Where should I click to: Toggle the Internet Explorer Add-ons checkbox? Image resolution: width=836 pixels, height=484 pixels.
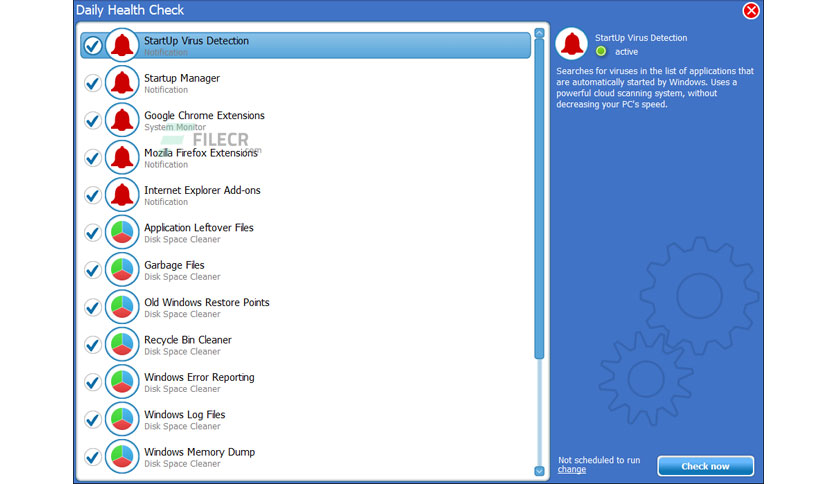click(93, 195)
